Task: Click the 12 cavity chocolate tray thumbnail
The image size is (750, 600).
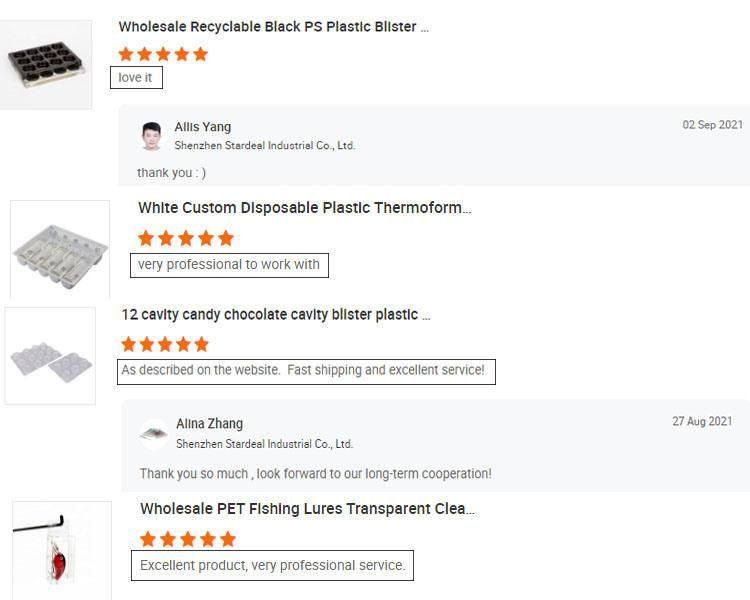Action: [x=50, y=356]
